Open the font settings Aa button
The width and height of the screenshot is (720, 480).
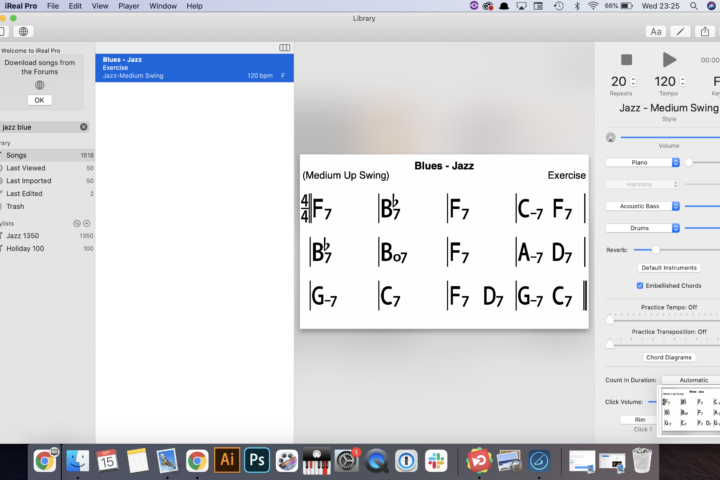656,31
